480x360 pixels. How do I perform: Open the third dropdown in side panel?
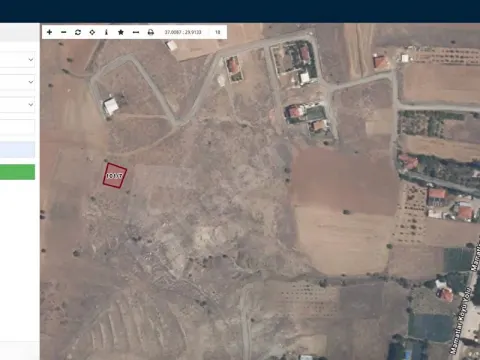click(x=17, y=105)
